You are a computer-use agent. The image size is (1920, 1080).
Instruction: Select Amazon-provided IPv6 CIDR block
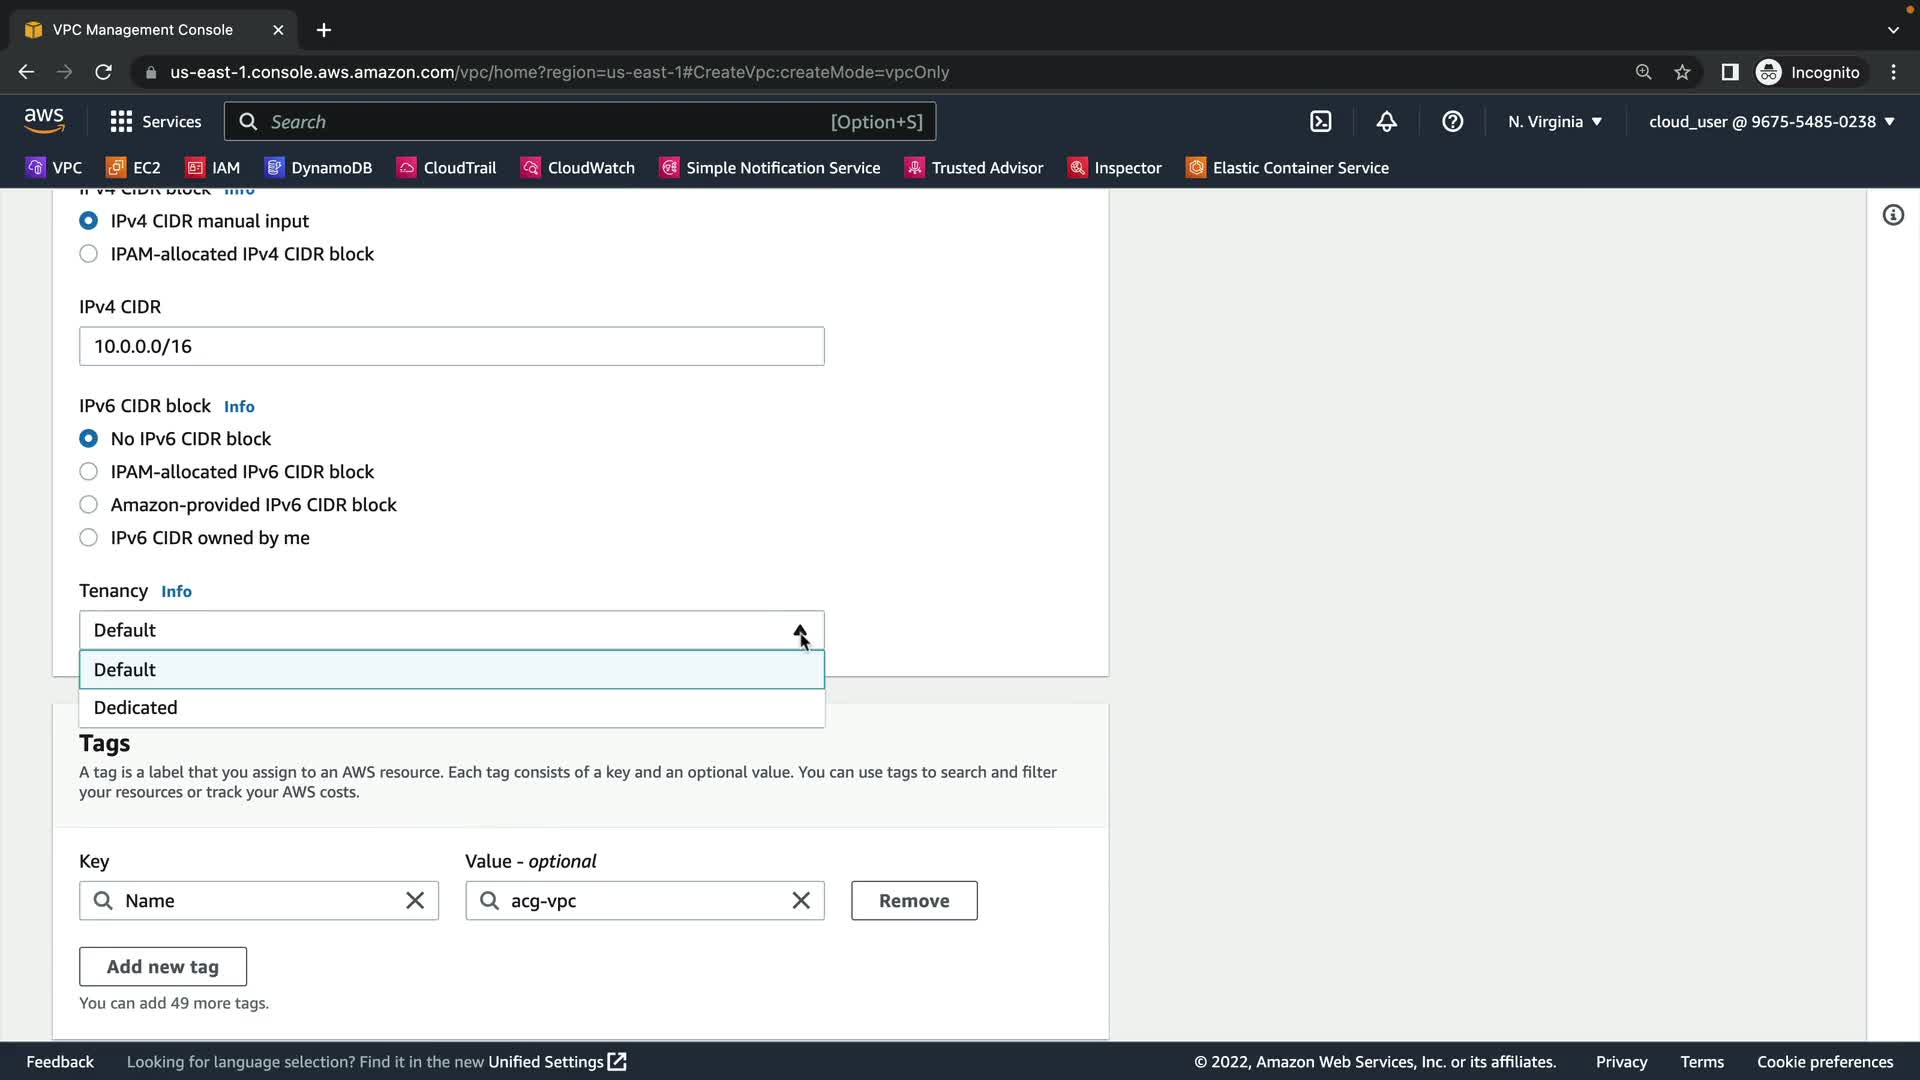tap(89, 505)
